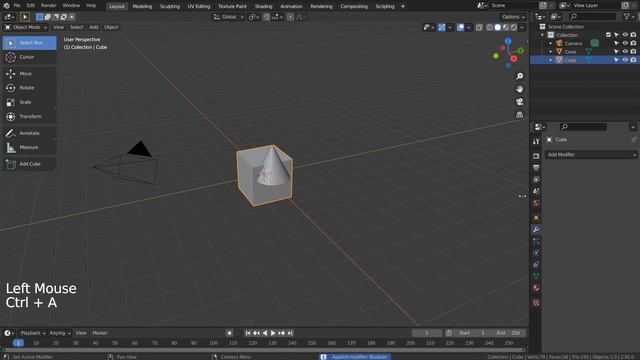This screenshot has height=360, width=640.
Task: Click the add workspace plus button
Action: 402,6
